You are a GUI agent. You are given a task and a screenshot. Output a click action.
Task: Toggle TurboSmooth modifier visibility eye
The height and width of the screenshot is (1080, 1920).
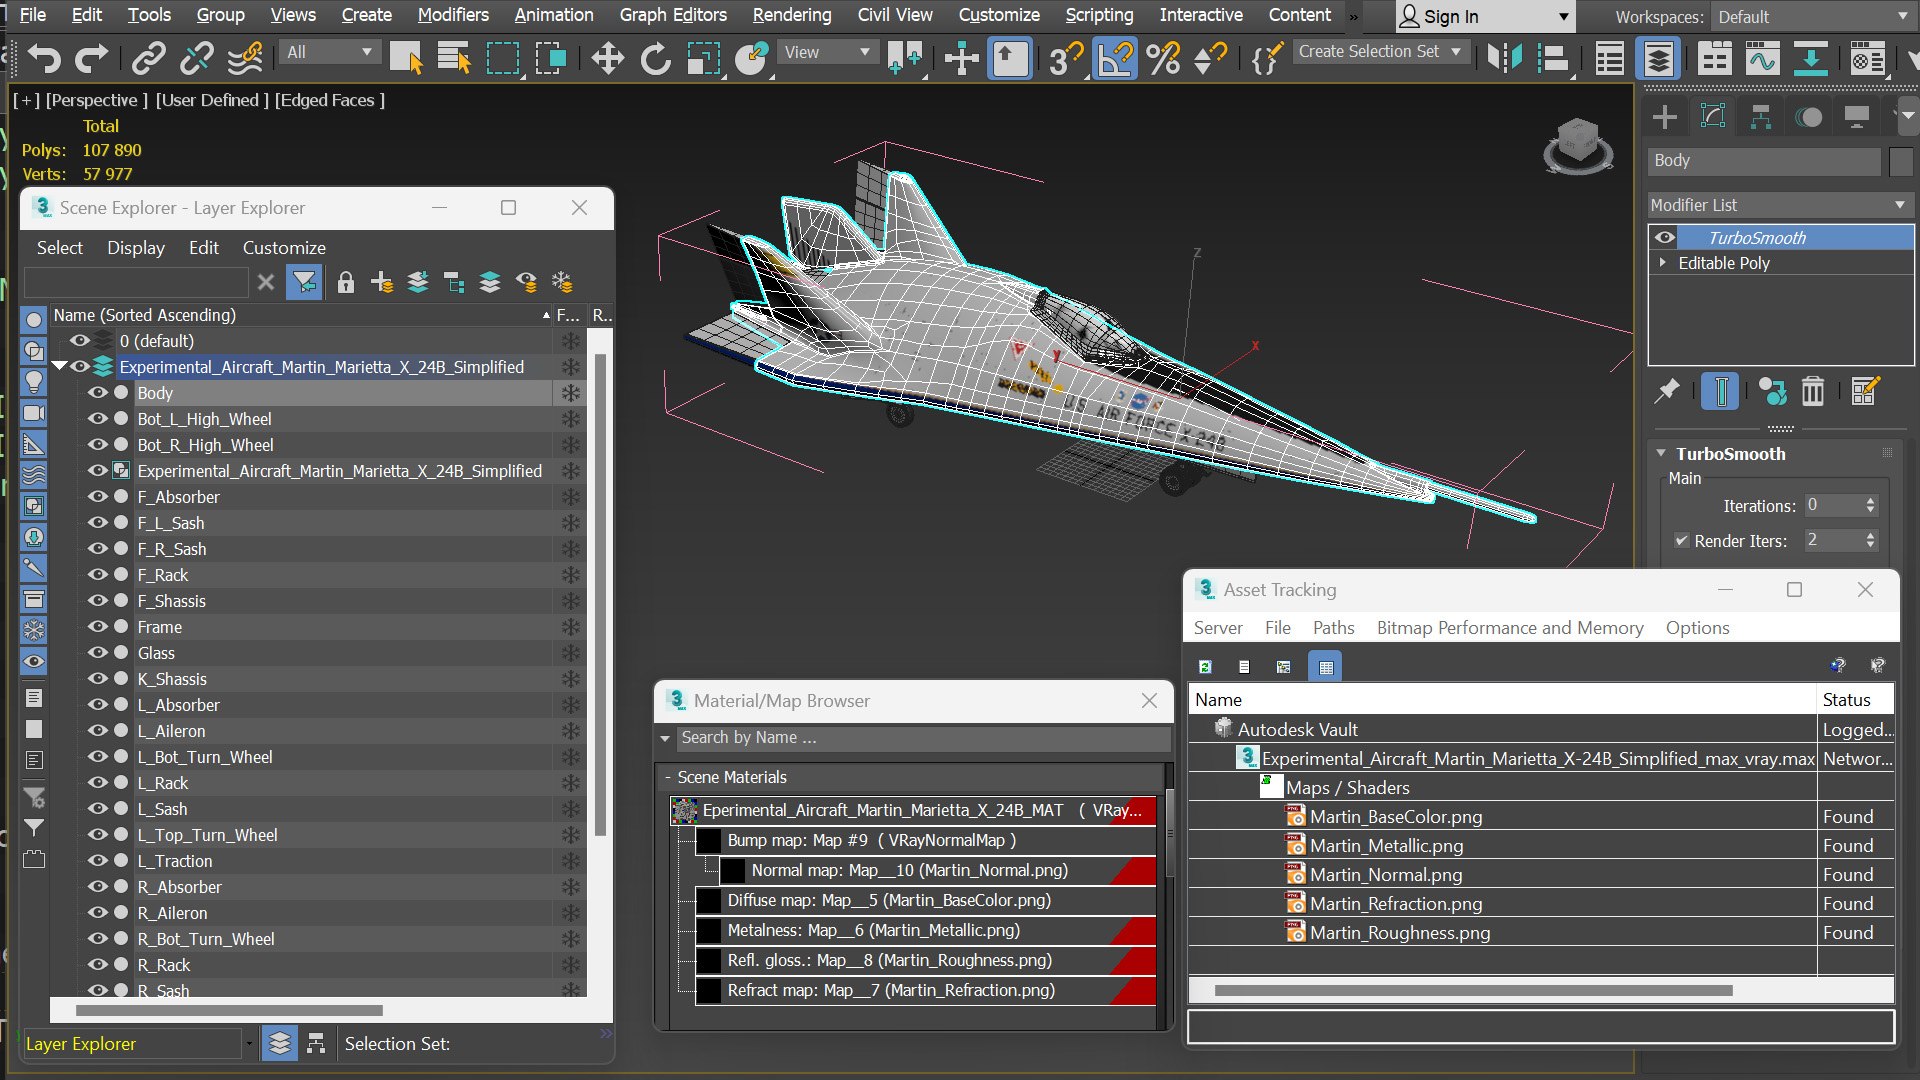[x=1665, y=238]
